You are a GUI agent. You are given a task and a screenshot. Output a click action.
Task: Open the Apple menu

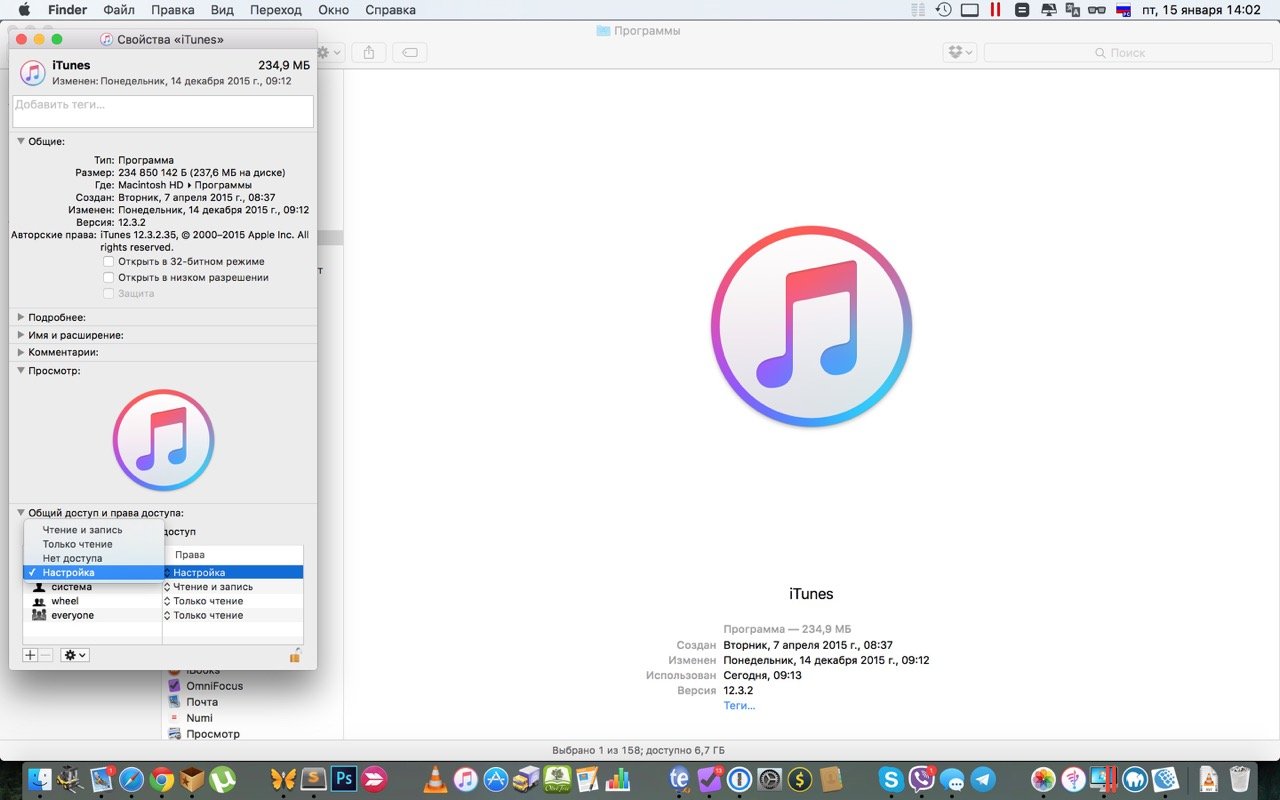coord(24,10)
